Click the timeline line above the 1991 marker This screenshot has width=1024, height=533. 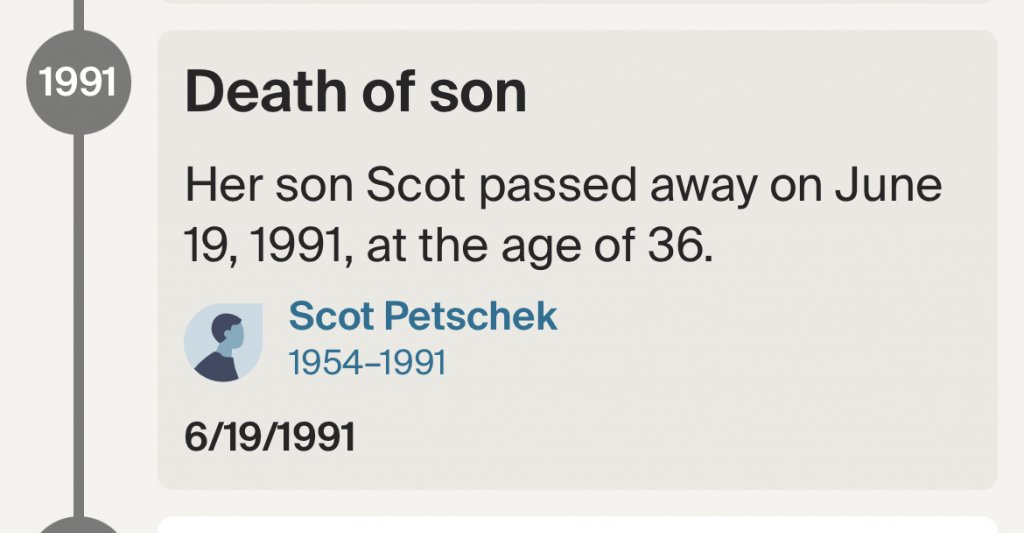(78, 15)
